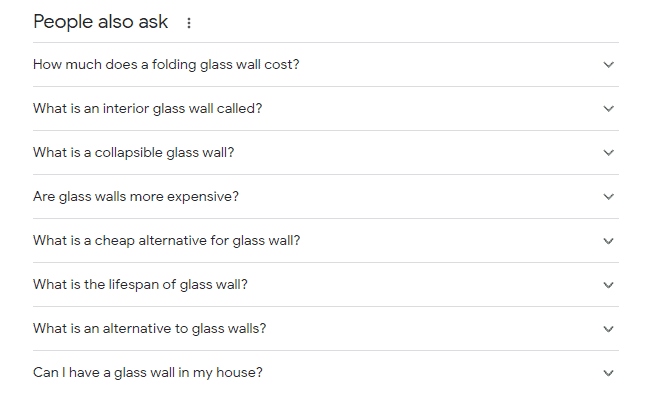Select 'Can I have a glass wall in my house?'

(147, 373)
